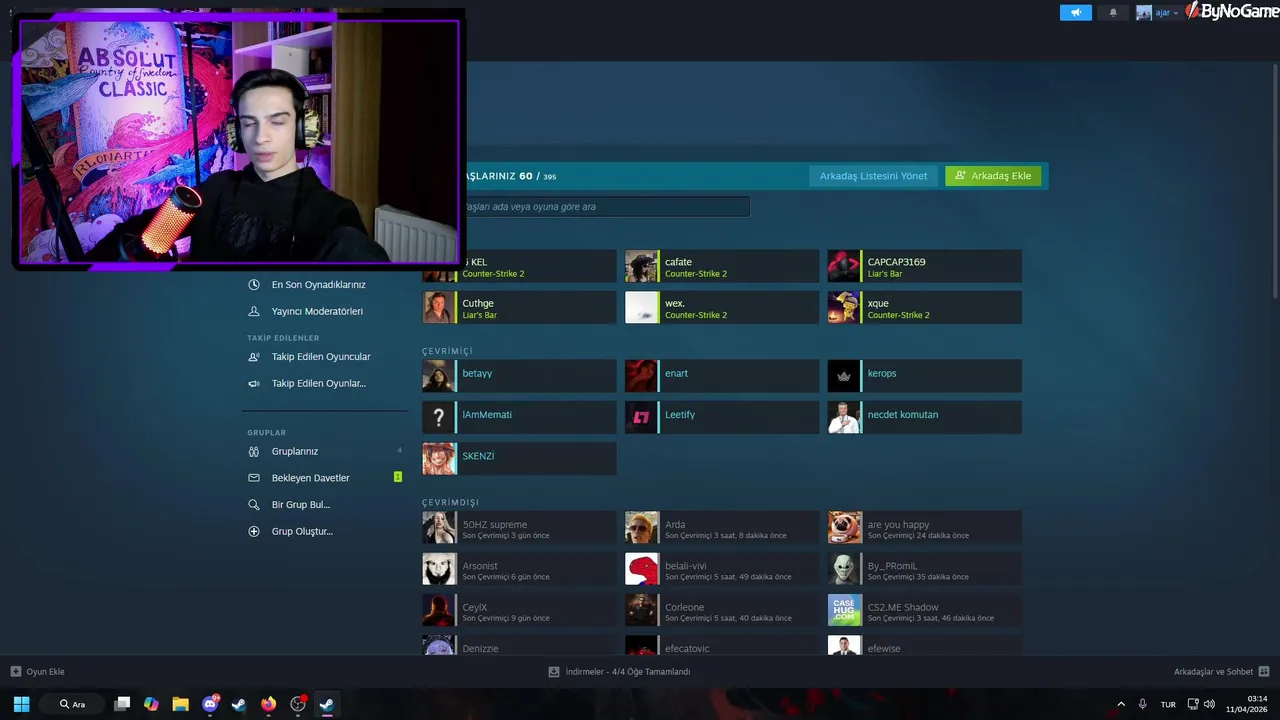Open the Windows Start menu
This screenshot has height=720, width=1280.
point(21,704)
